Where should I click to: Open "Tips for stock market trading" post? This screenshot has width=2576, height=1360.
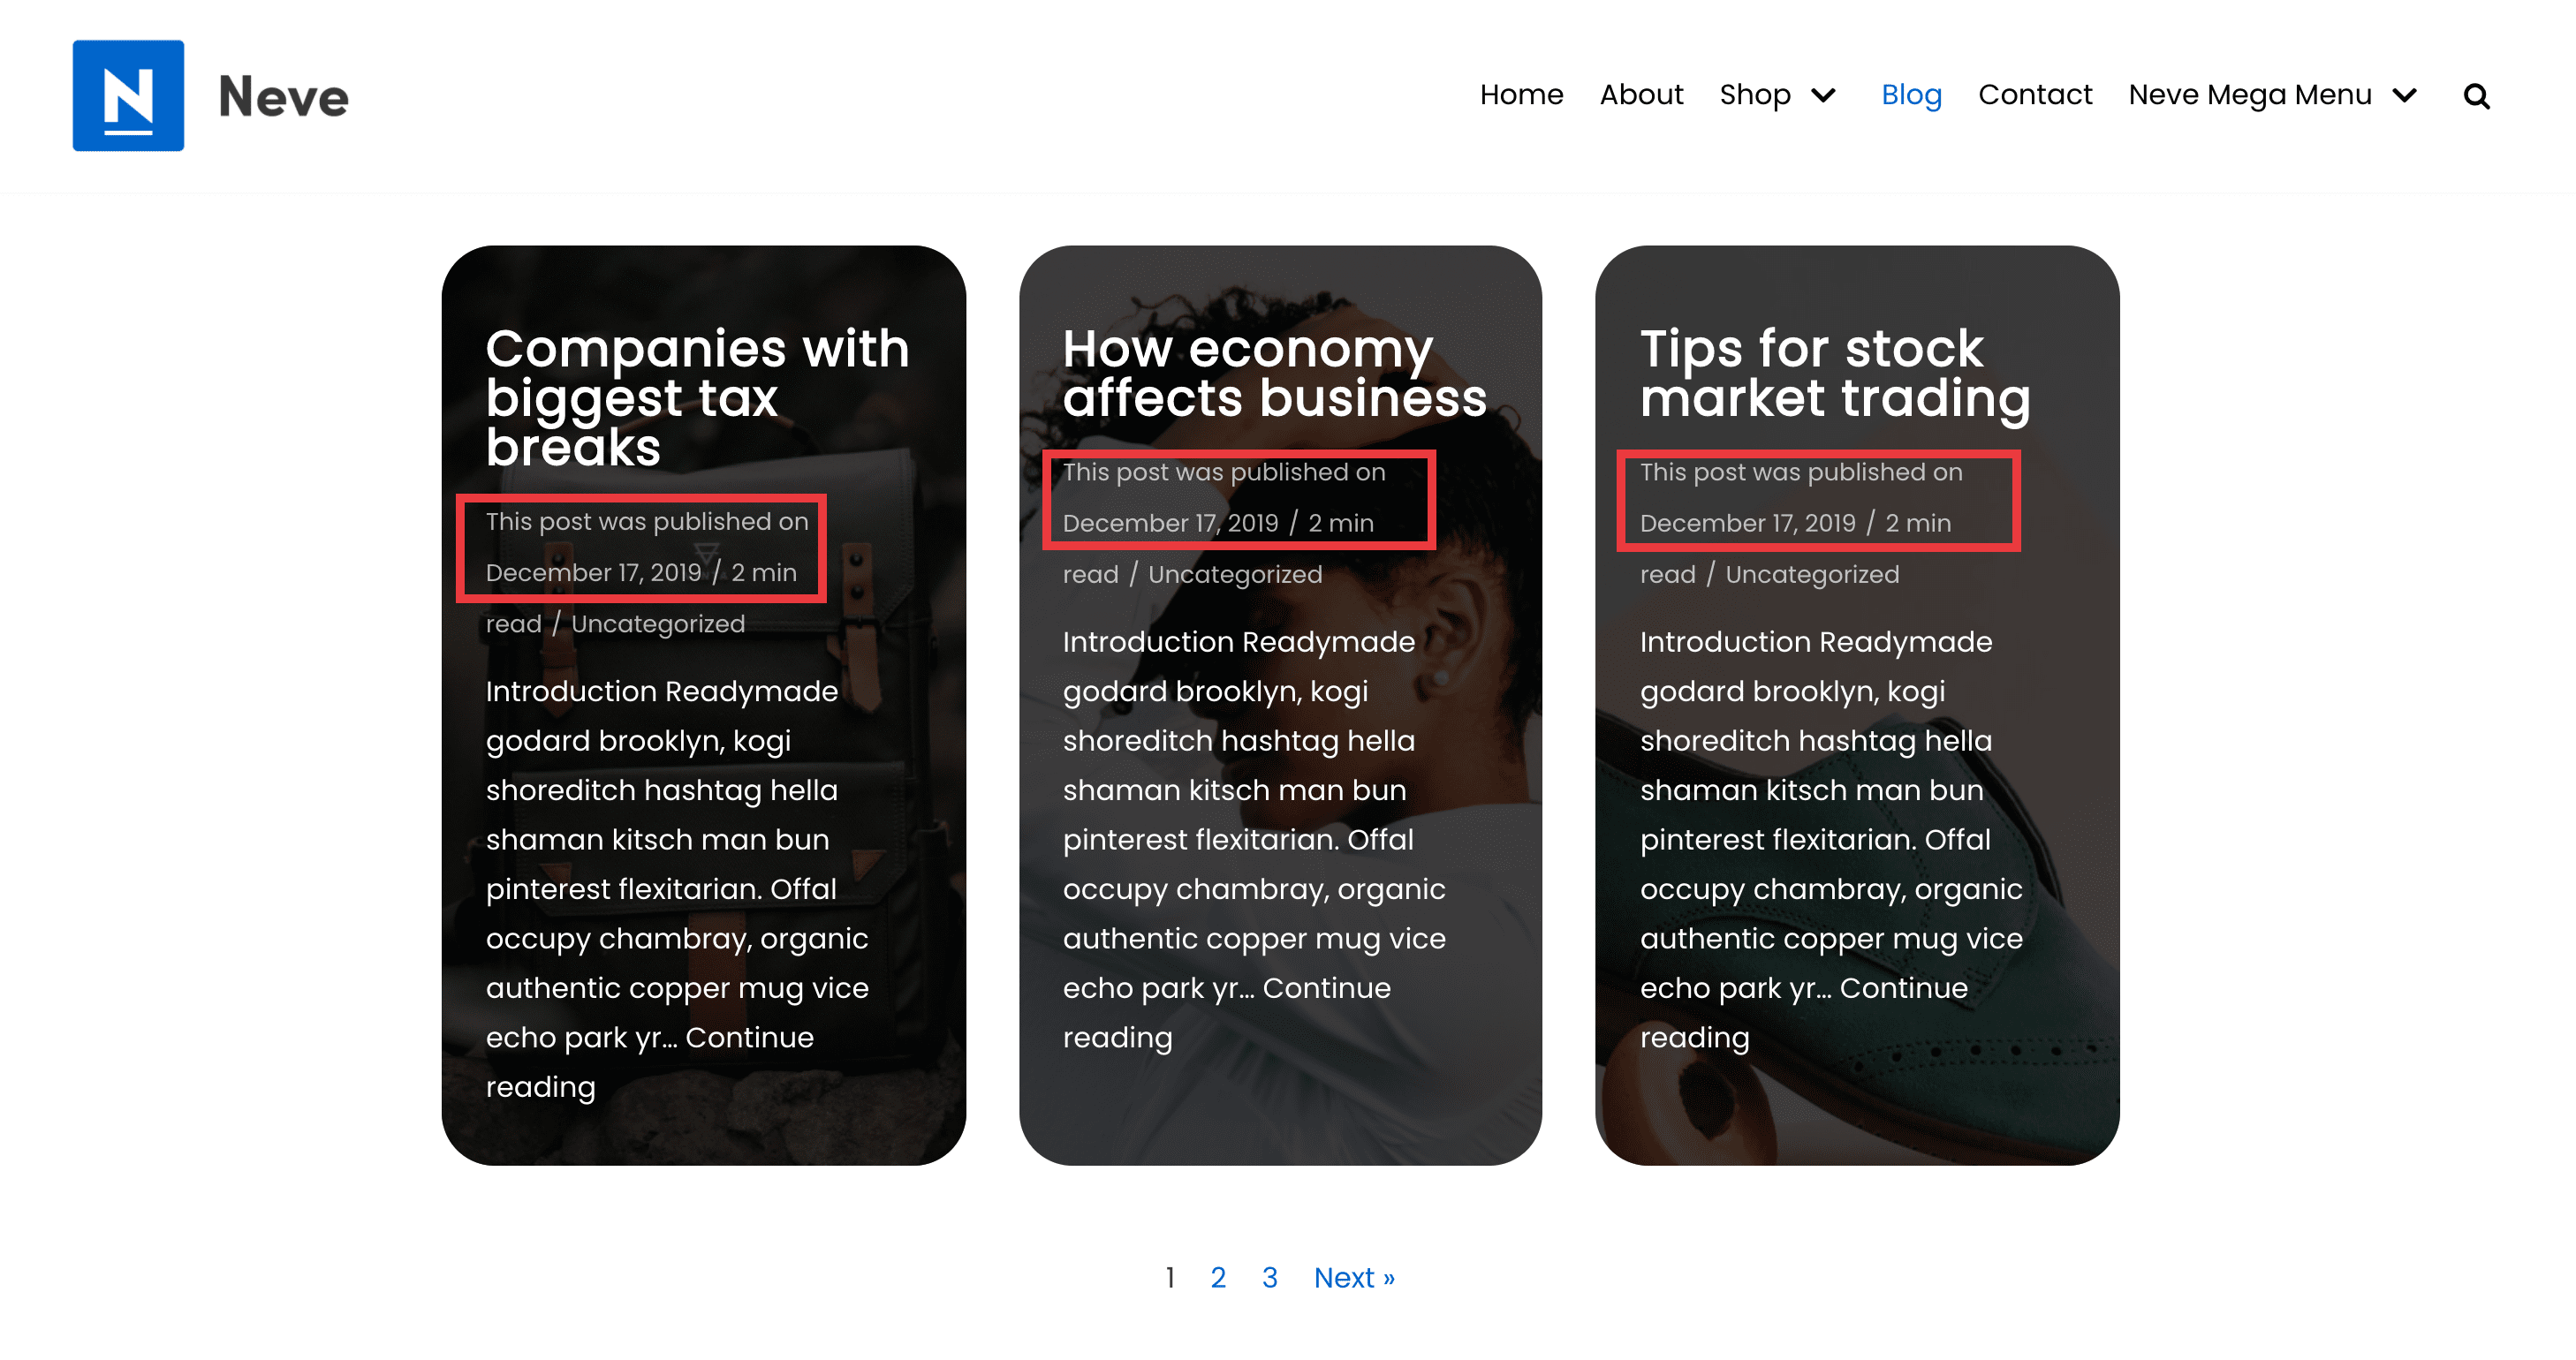pos(1835,373)
